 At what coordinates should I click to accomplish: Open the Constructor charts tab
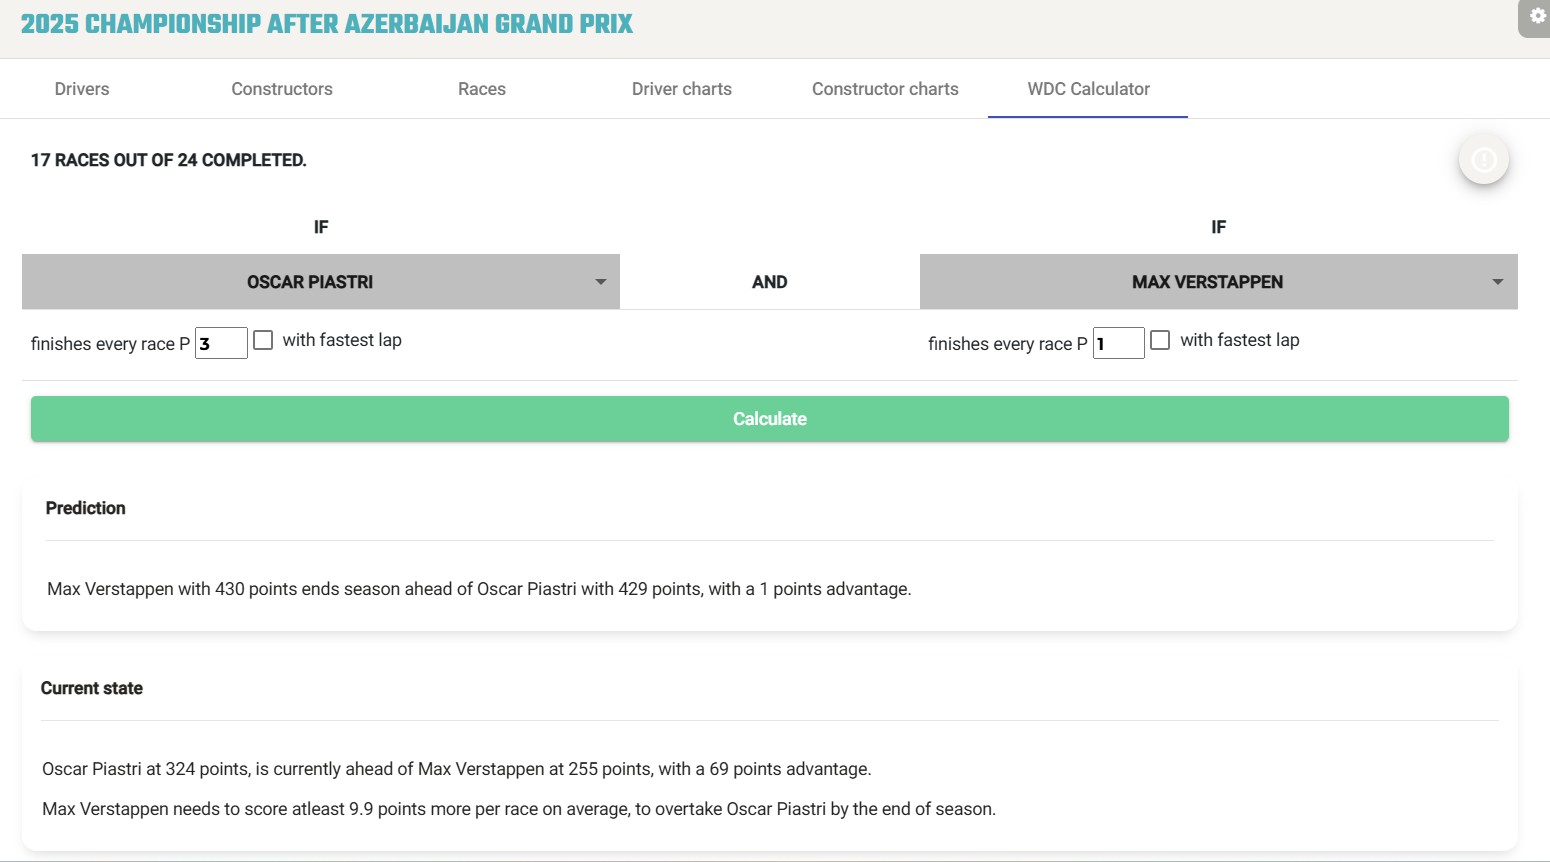coord(885,89)
